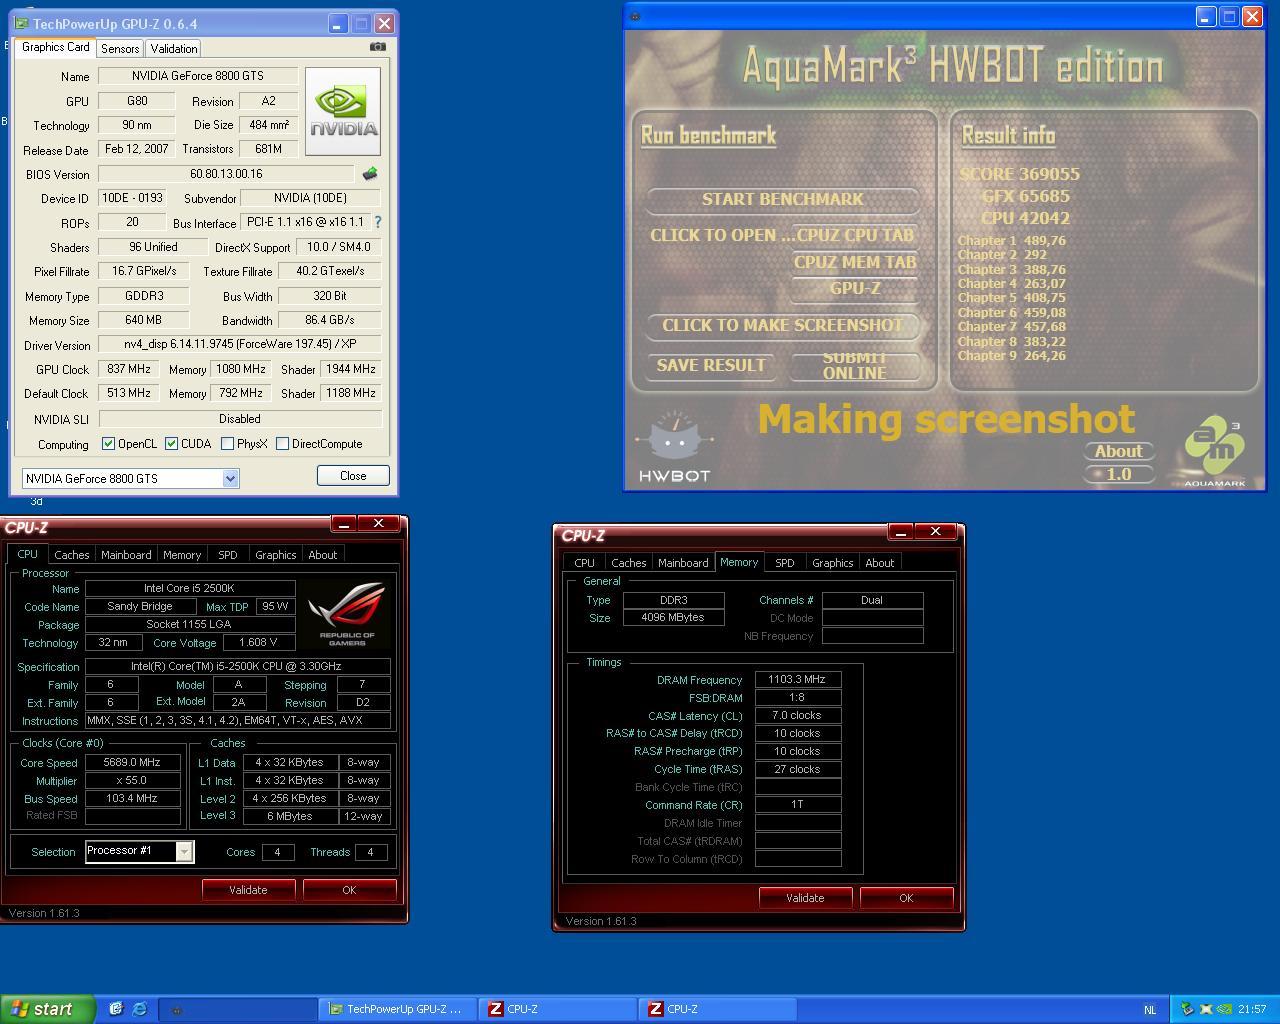Click the DRAM Frequency 1103.3 MHz field
1280x1024 pixels.
coord(797,679)
